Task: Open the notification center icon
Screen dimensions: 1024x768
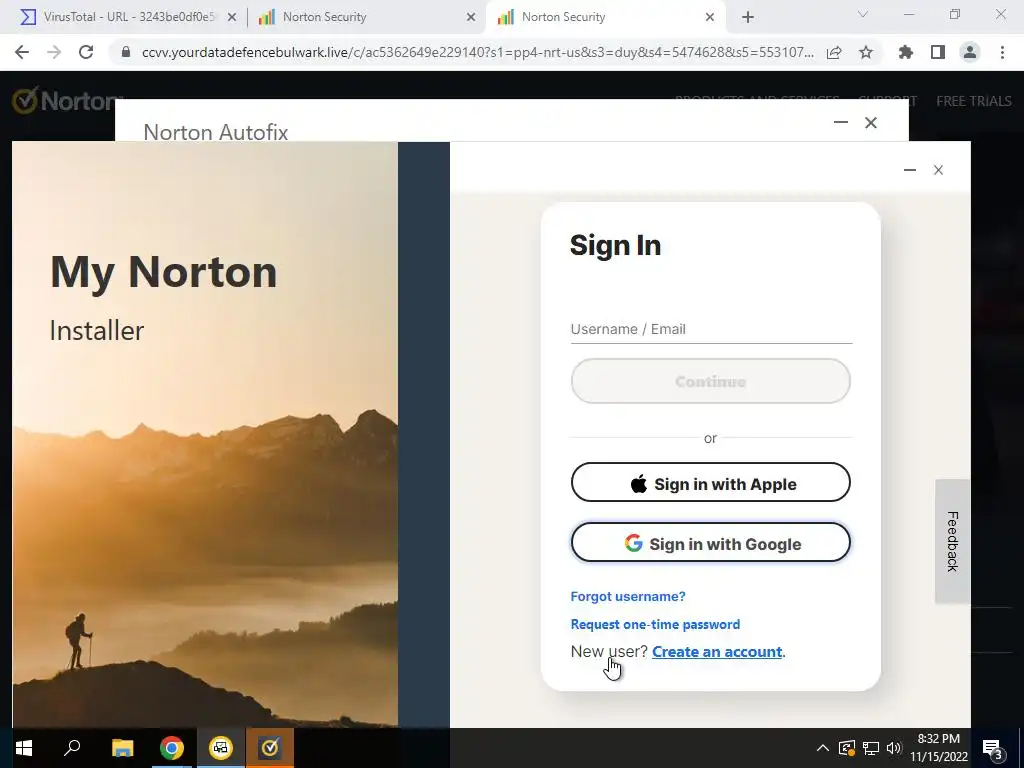Action: (993, 748)
